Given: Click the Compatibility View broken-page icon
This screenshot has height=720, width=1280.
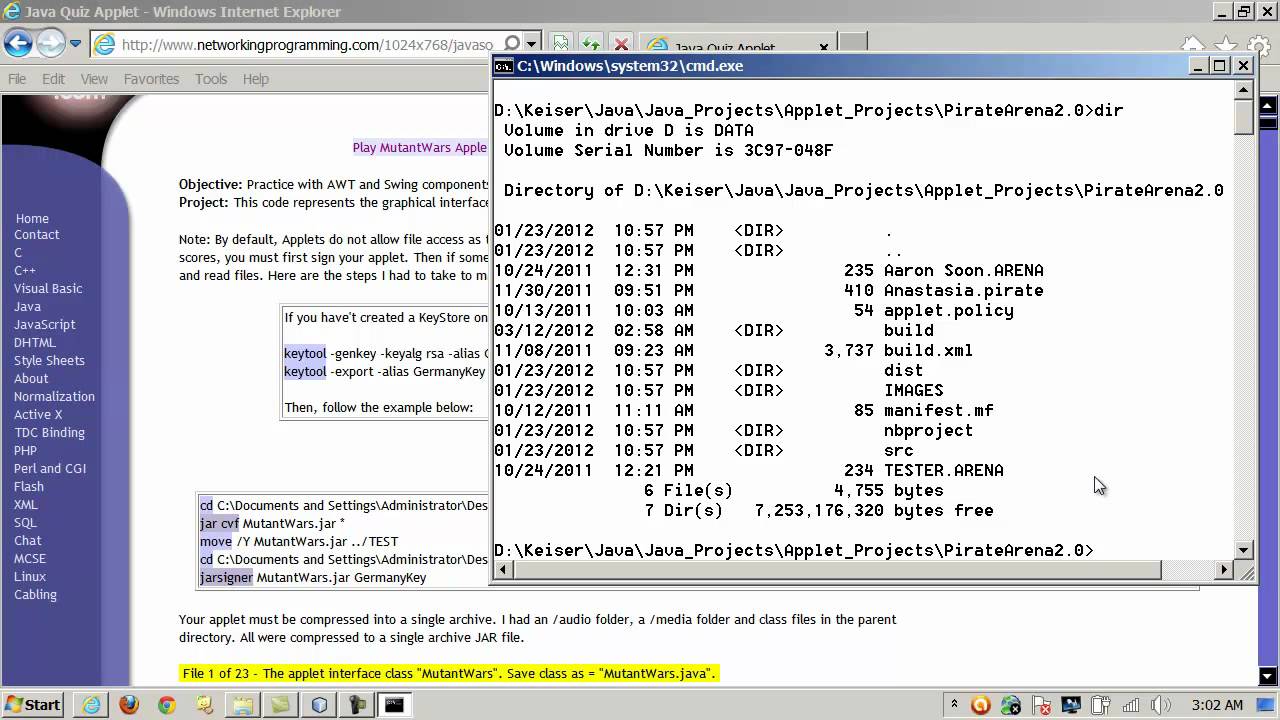Looking at the screenshot, I should 560,44.
